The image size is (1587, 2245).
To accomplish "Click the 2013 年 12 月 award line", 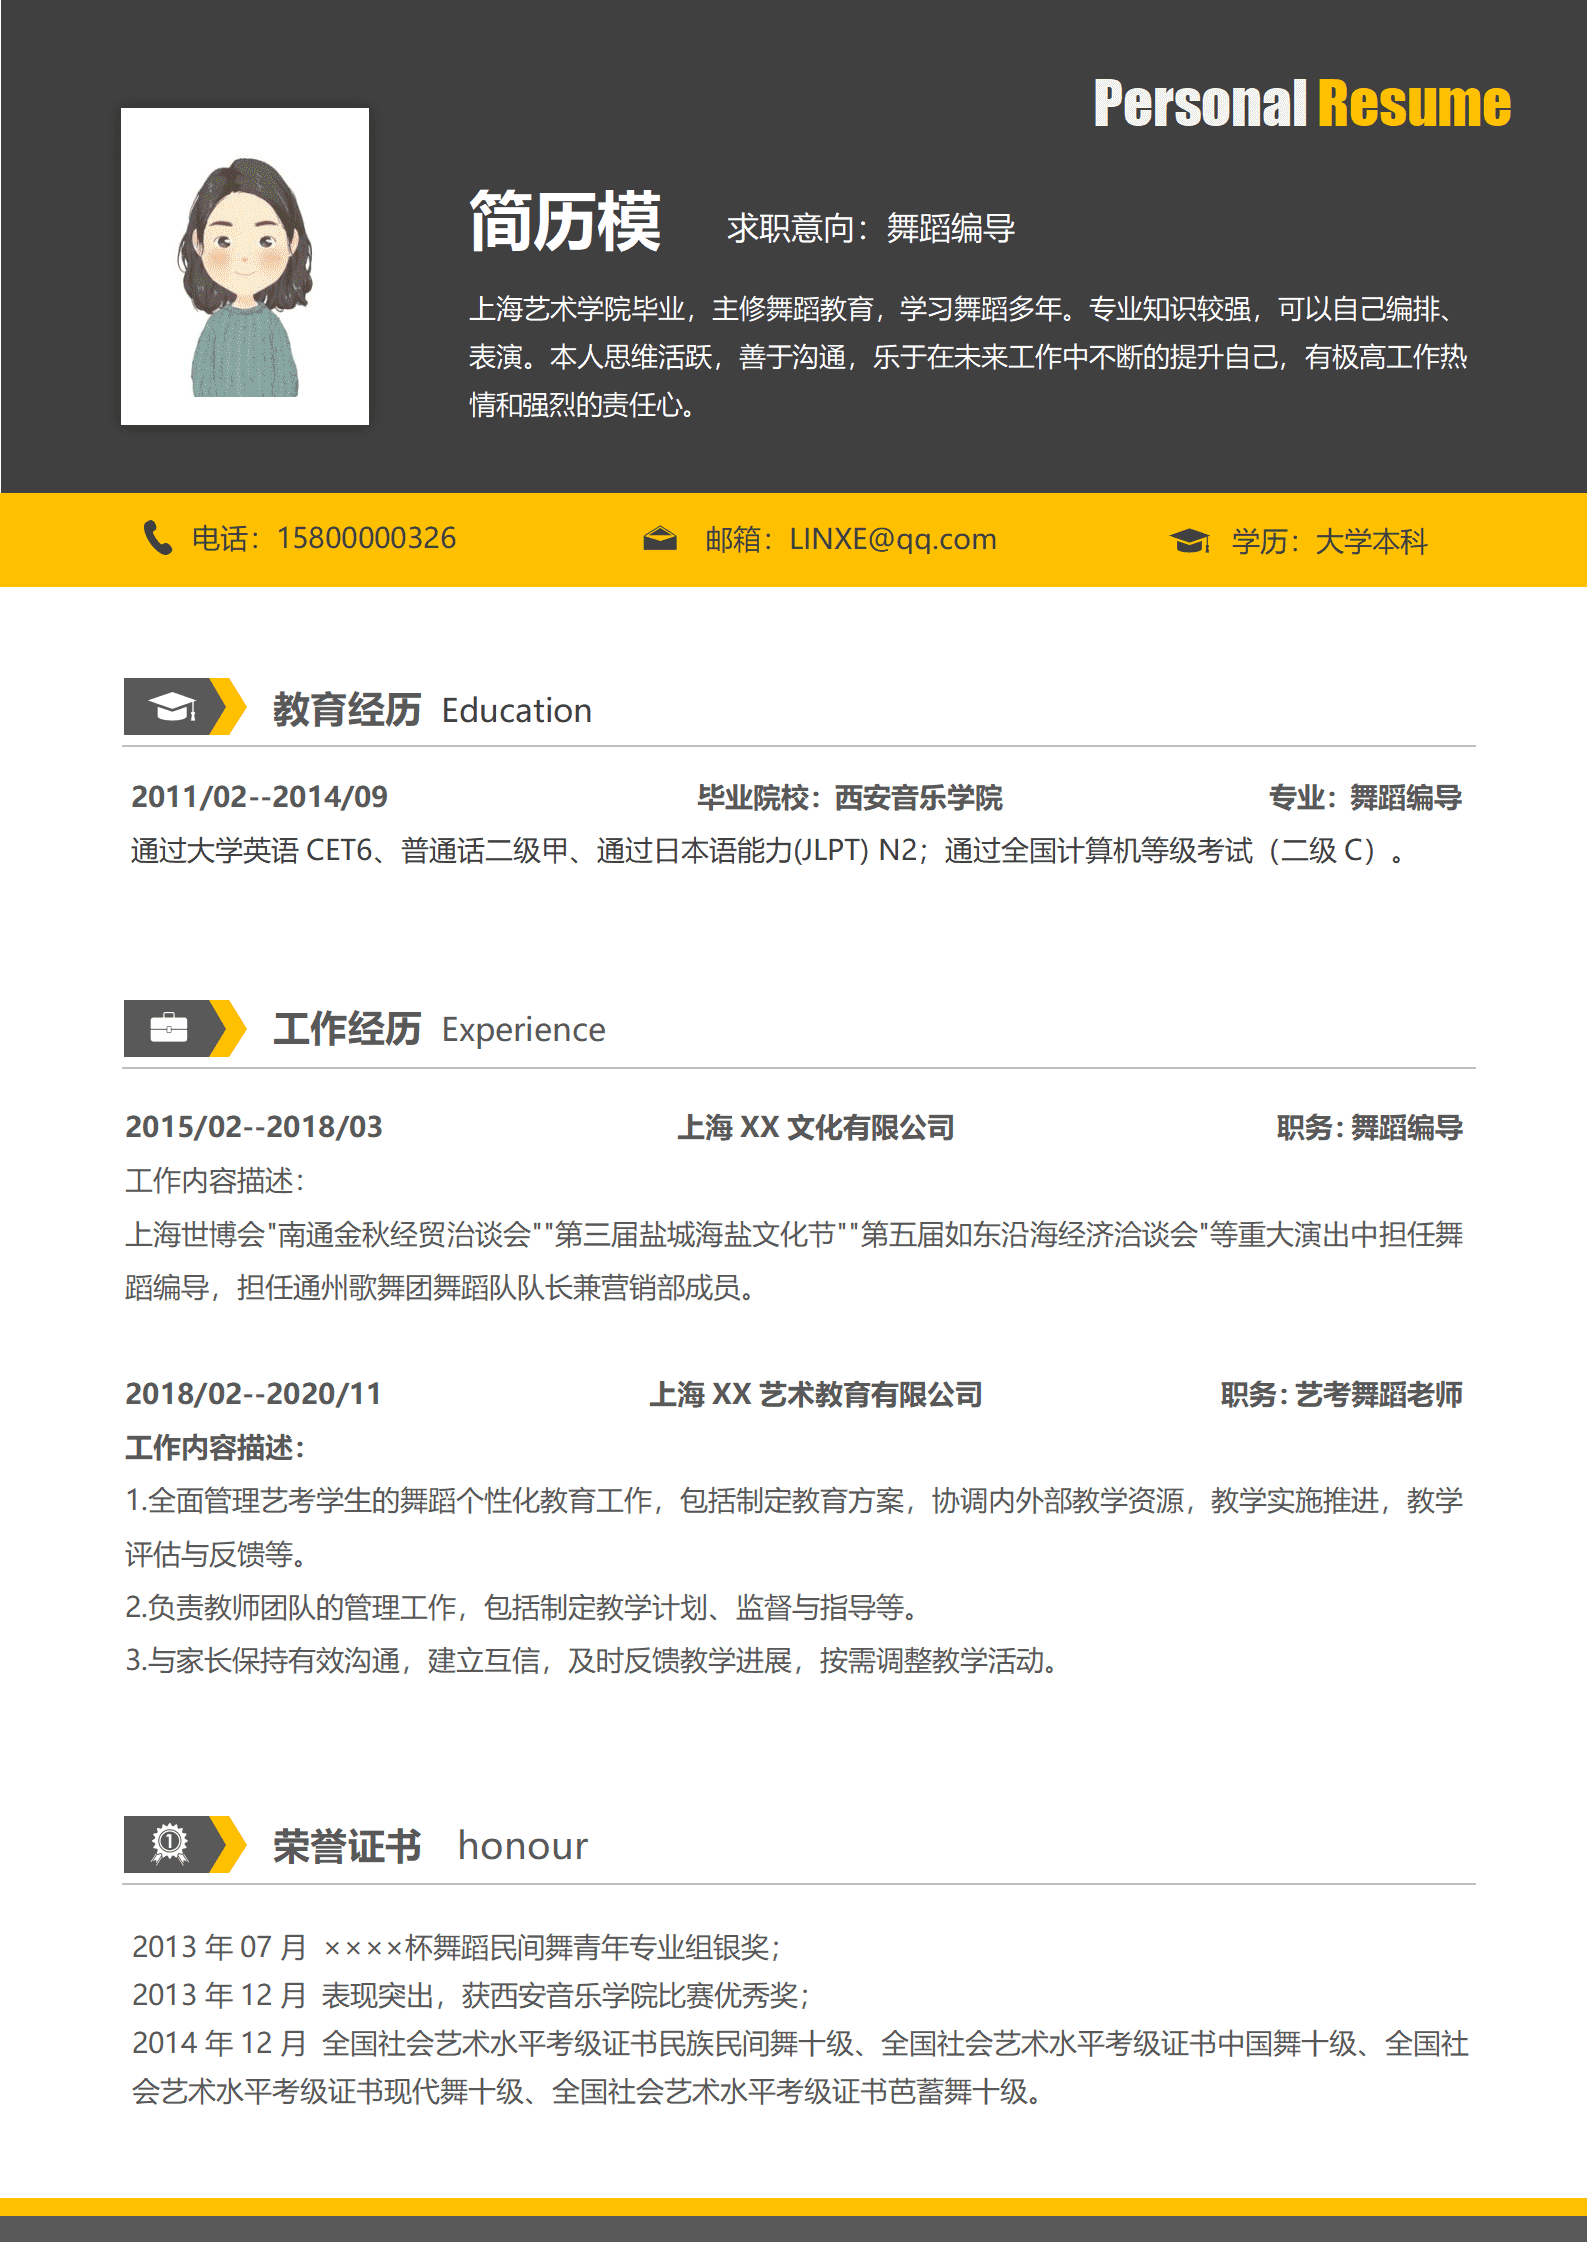I will 470,1995.
